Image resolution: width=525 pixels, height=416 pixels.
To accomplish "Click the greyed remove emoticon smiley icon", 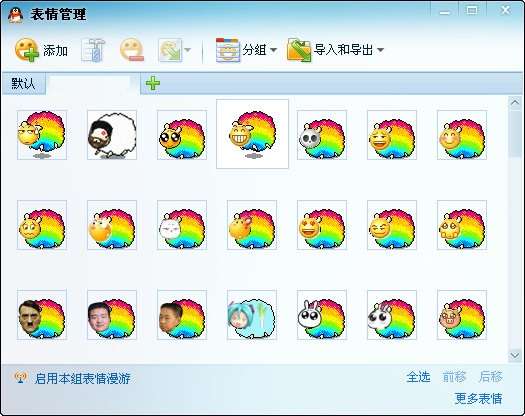I will click(x=132, y=50).
